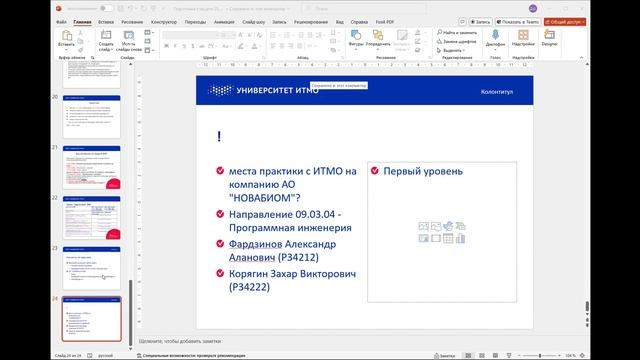Switch to the Foxit PDF tab
The width and height of the screenshot is (640, 360).
385,22
